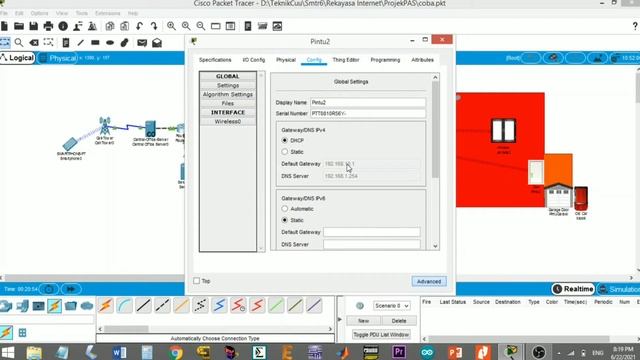Click the config panel vertical scrollbar
The image size is (640, 360).
tap(435, 129)
